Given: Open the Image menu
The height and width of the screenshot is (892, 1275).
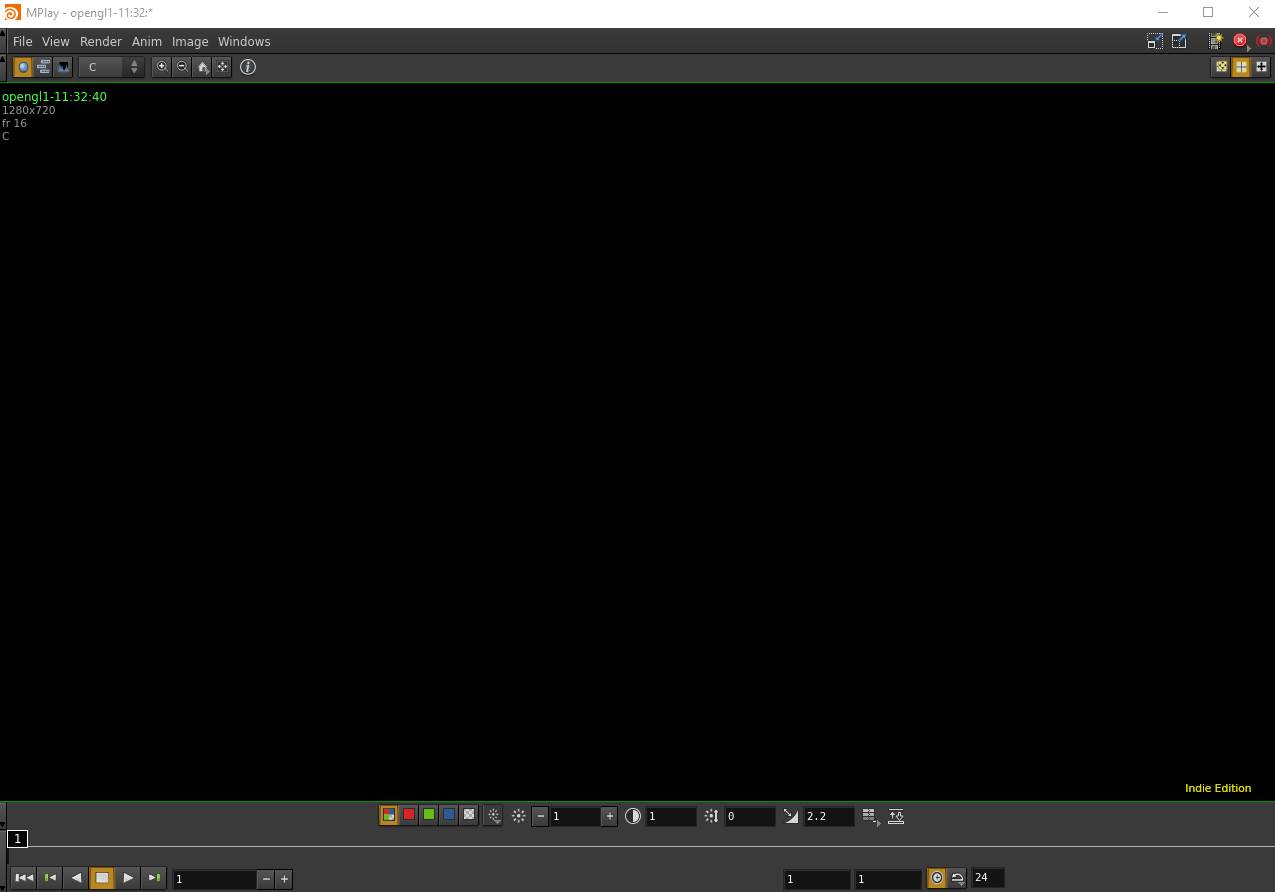Looking at the screenshot, I should 190,41.
